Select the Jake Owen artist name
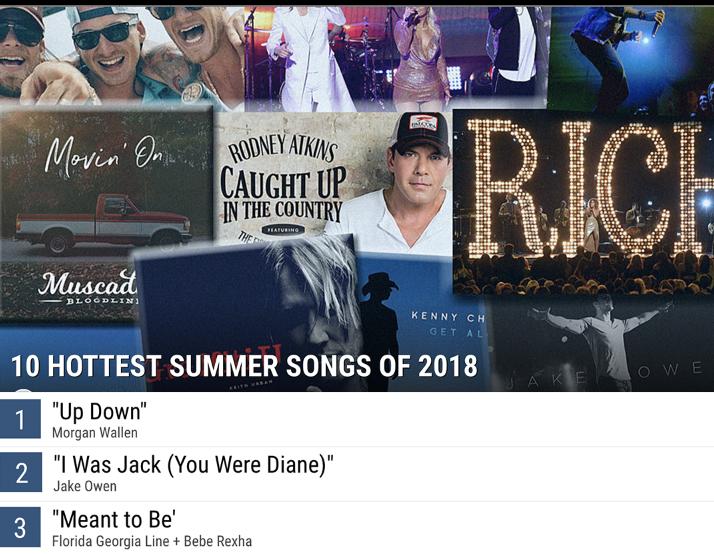Viewport: 714px width, 554px height. point(84,487)
